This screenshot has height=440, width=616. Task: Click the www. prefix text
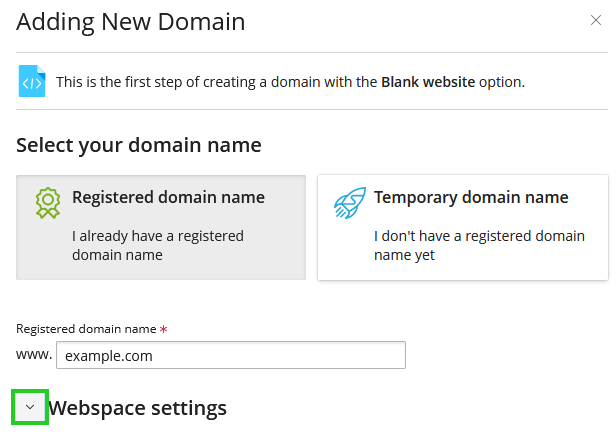[34, 354]
